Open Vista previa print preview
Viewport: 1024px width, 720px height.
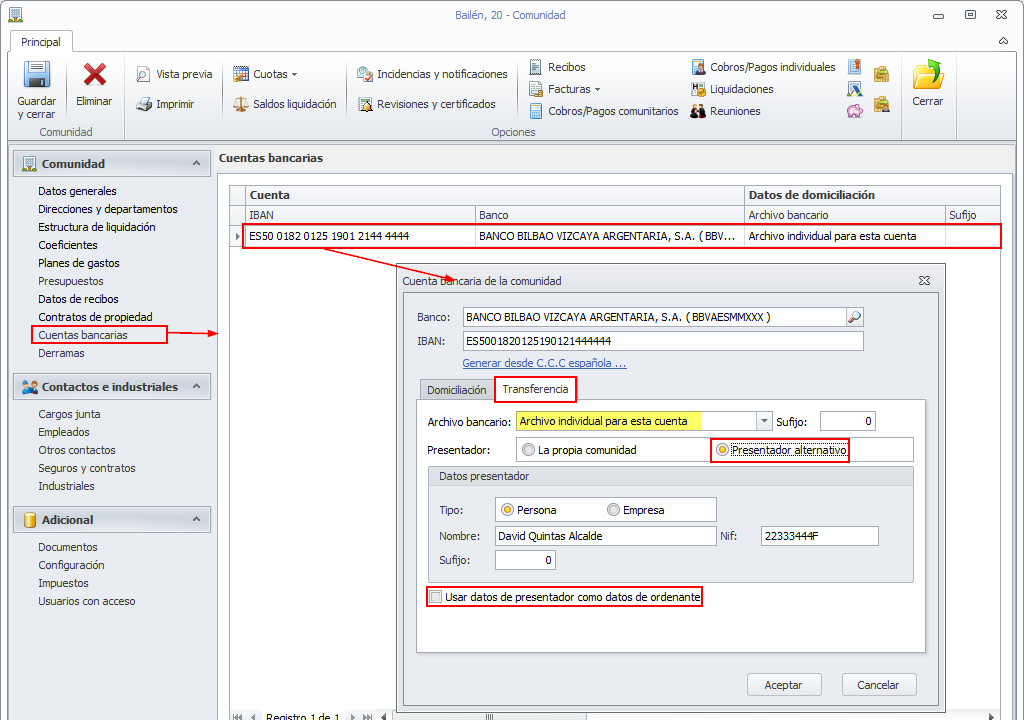coord(174,74)
